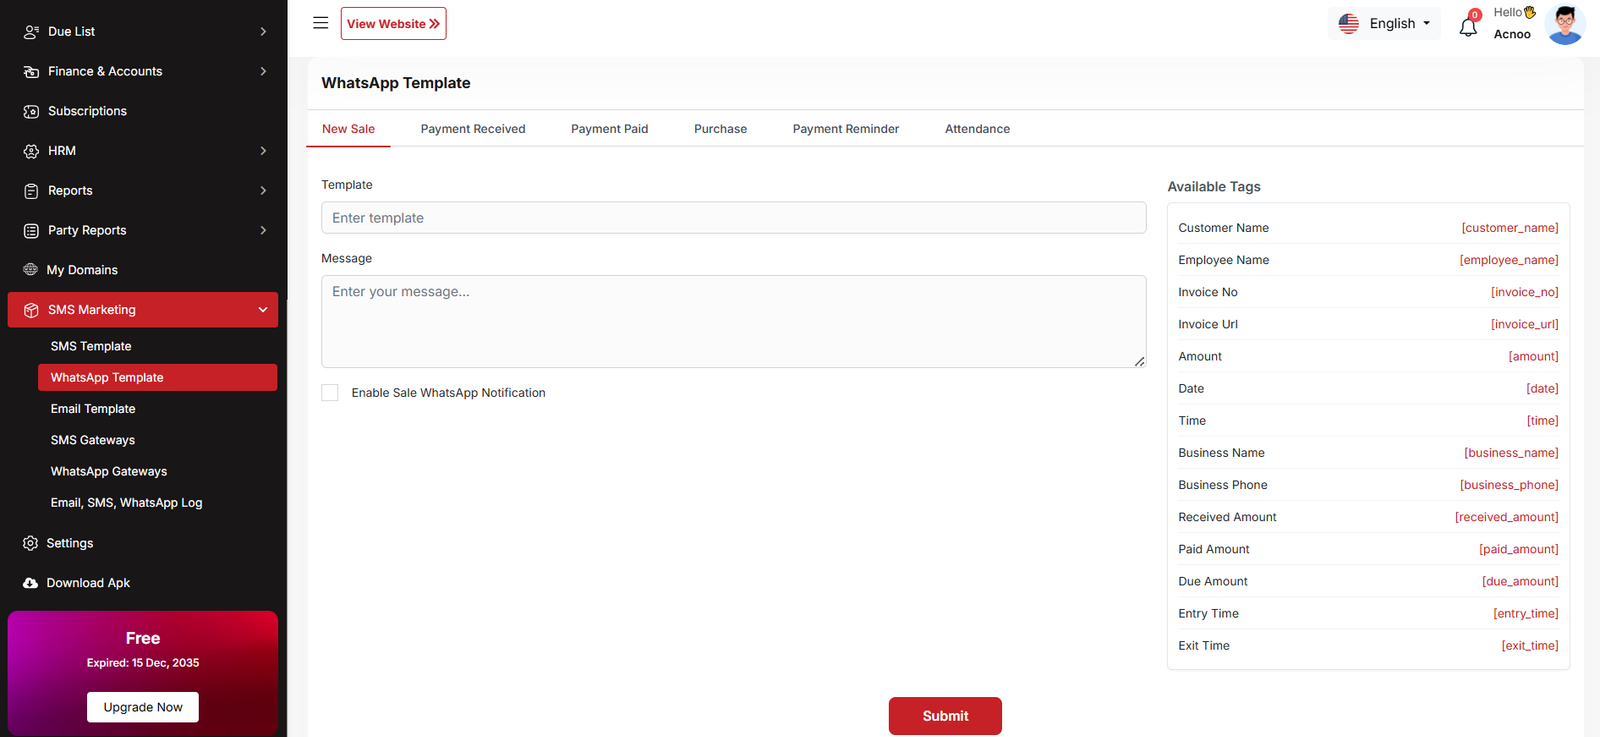Click the My Domains globe icon
1600x737 pixels.
tap(30, 270)
